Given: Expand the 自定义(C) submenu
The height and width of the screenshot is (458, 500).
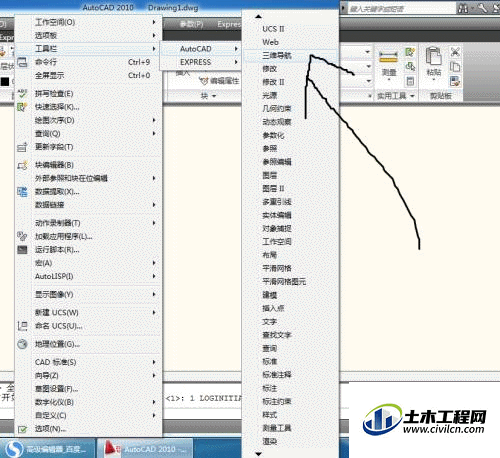Looking at the screenshot, I should click(89, 415).
